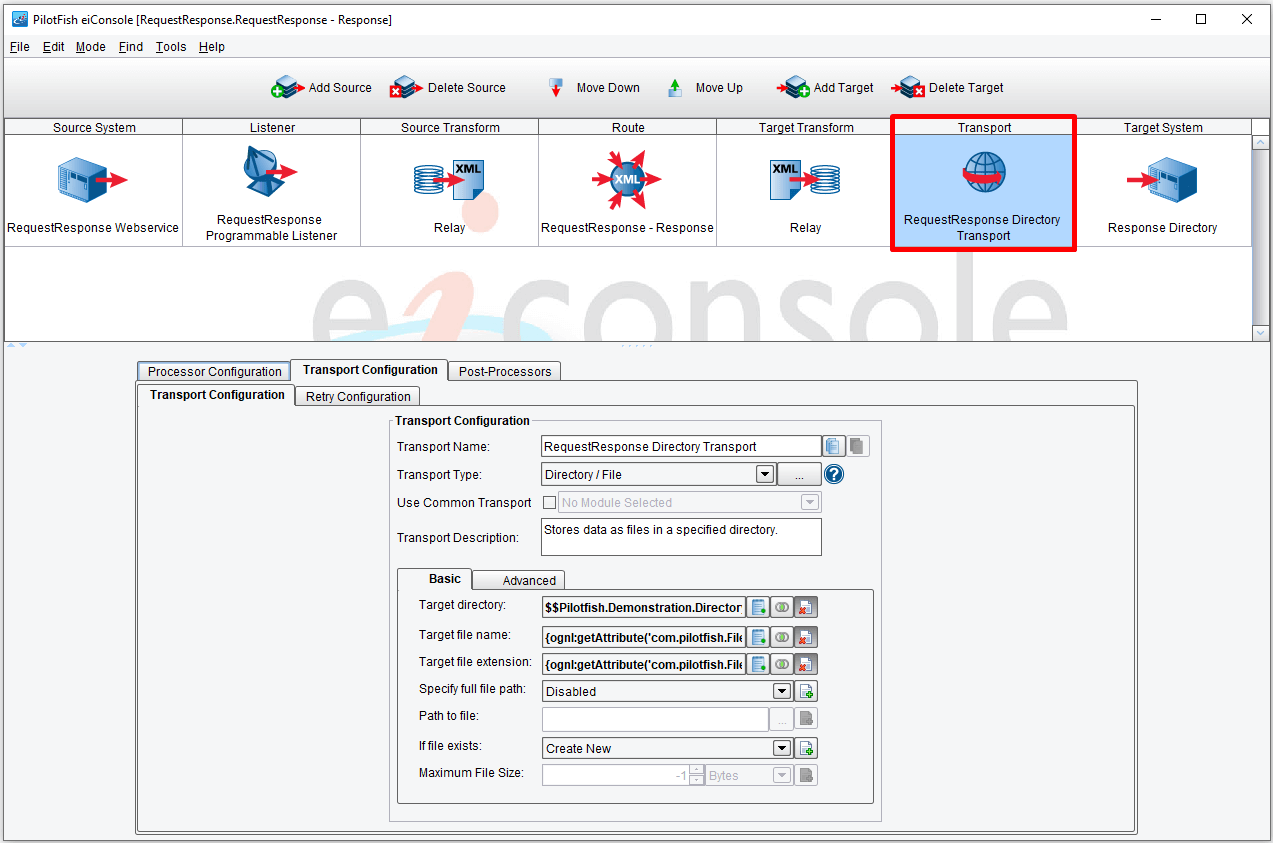Click the blue document icon beside Target file extension

tap(759, 664)
